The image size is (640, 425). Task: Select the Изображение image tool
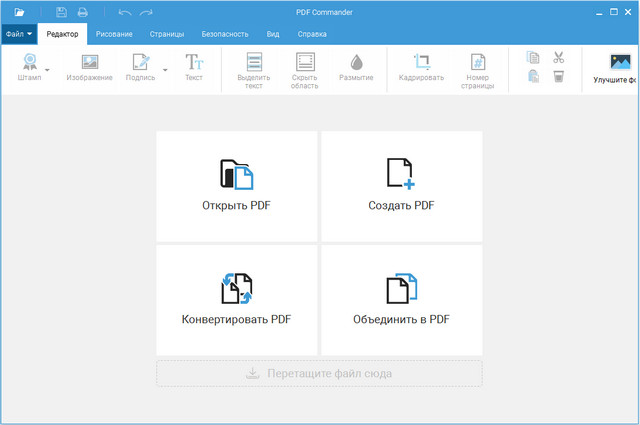(89, 67)
